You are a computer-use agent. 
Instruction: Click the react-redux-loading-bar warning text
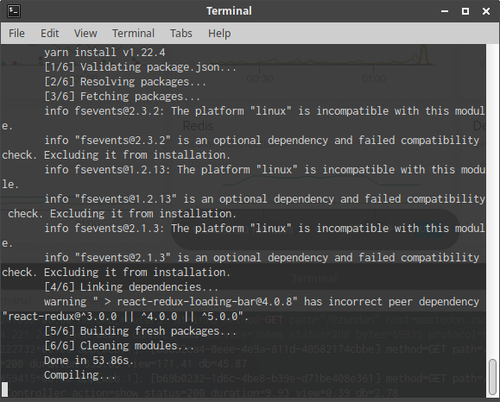243,309
